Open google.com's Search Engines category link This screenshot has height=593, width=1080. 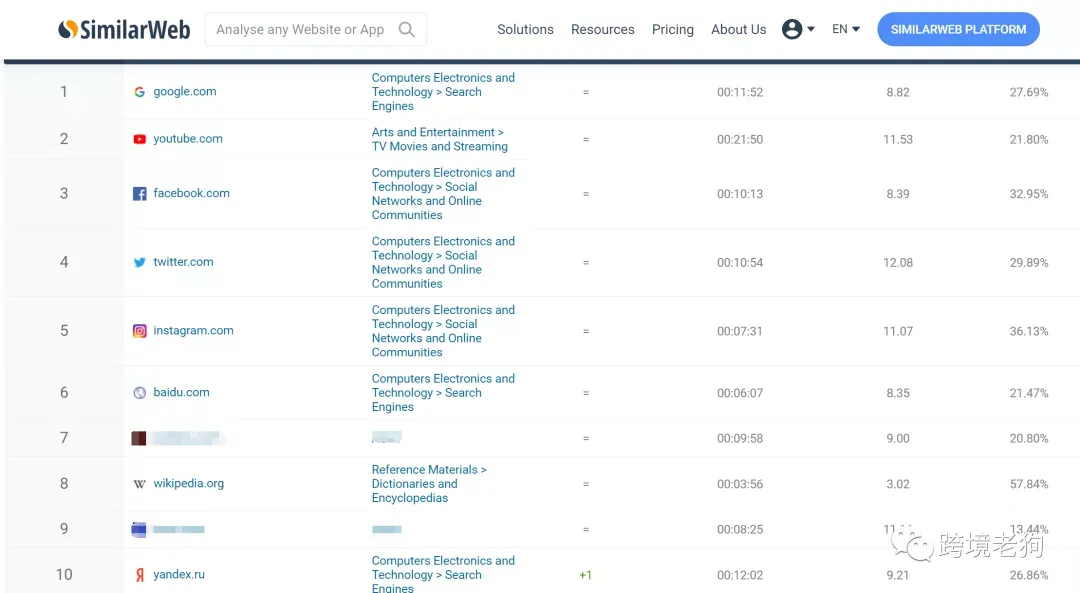(443, 92)
